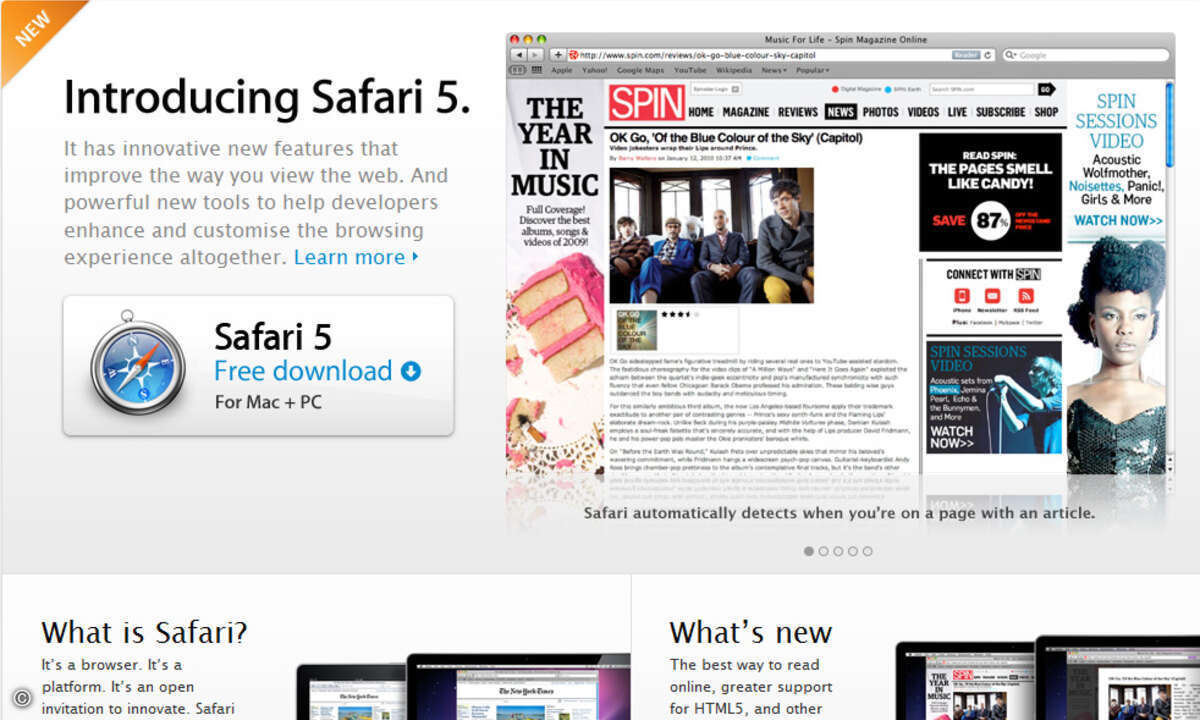This screenshot has height=720, width=1200.
Task: Go to SPIN MAGAZINE tab
Action: click(x=746, y=112)
